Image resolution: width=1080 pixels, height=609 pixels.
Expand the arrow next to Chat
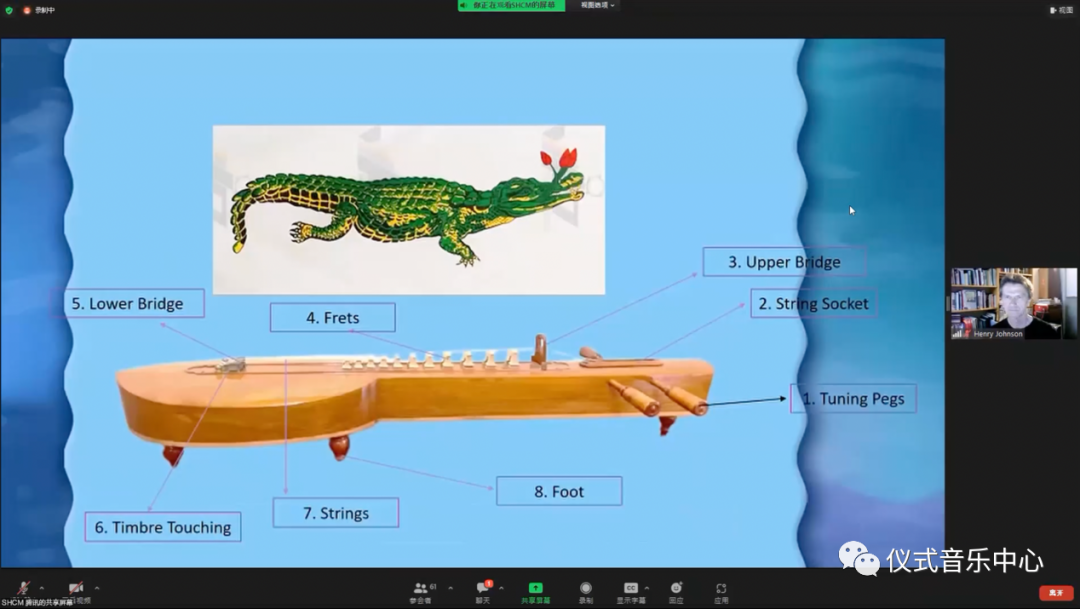pyautogui.click(x=501, y=588)
